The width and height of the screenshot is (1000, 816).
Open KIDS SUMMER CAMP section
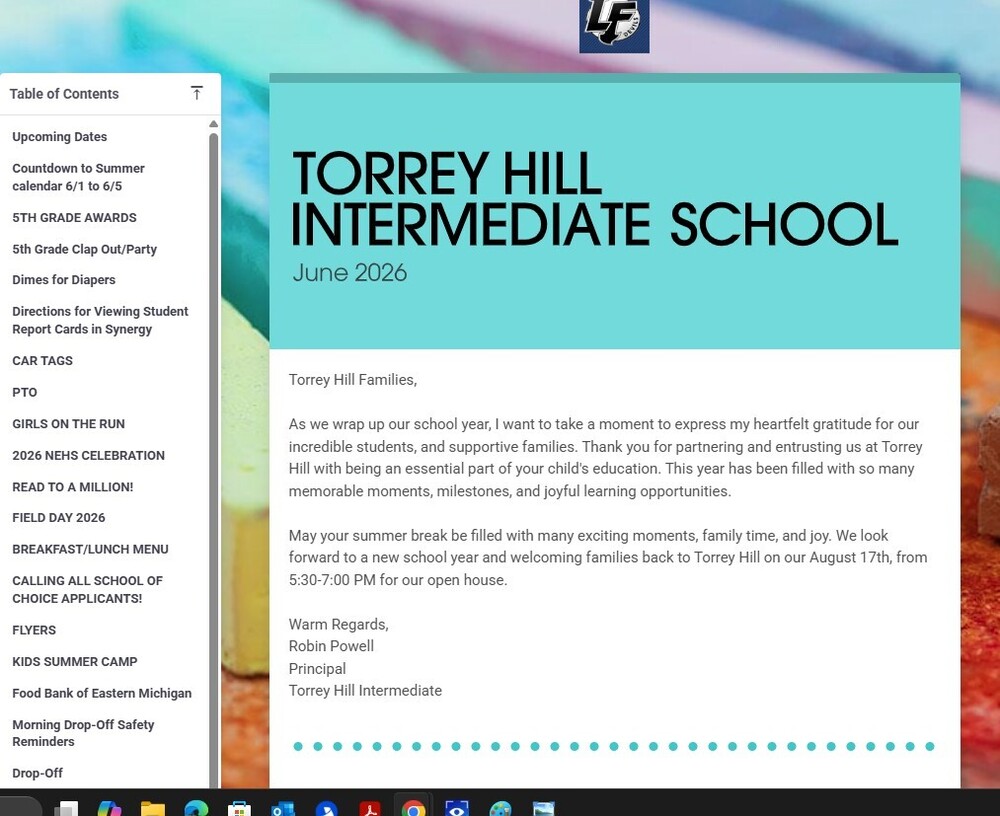[75, 662]
